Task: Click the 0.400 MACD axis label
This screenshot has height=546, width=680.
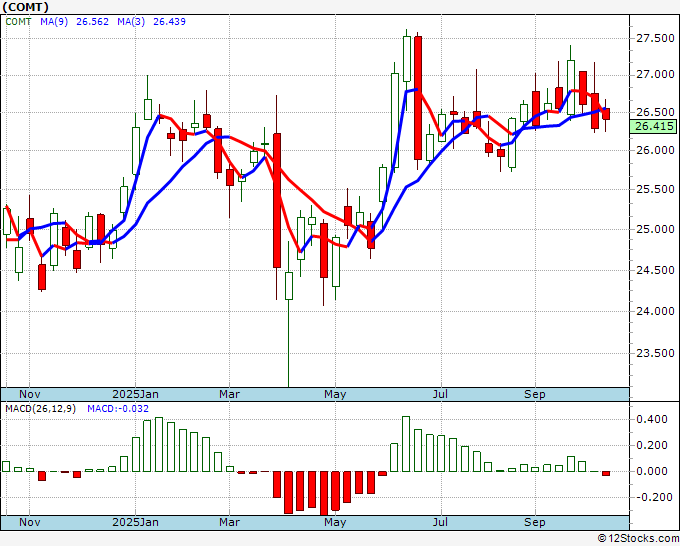Action: point(652,419)
